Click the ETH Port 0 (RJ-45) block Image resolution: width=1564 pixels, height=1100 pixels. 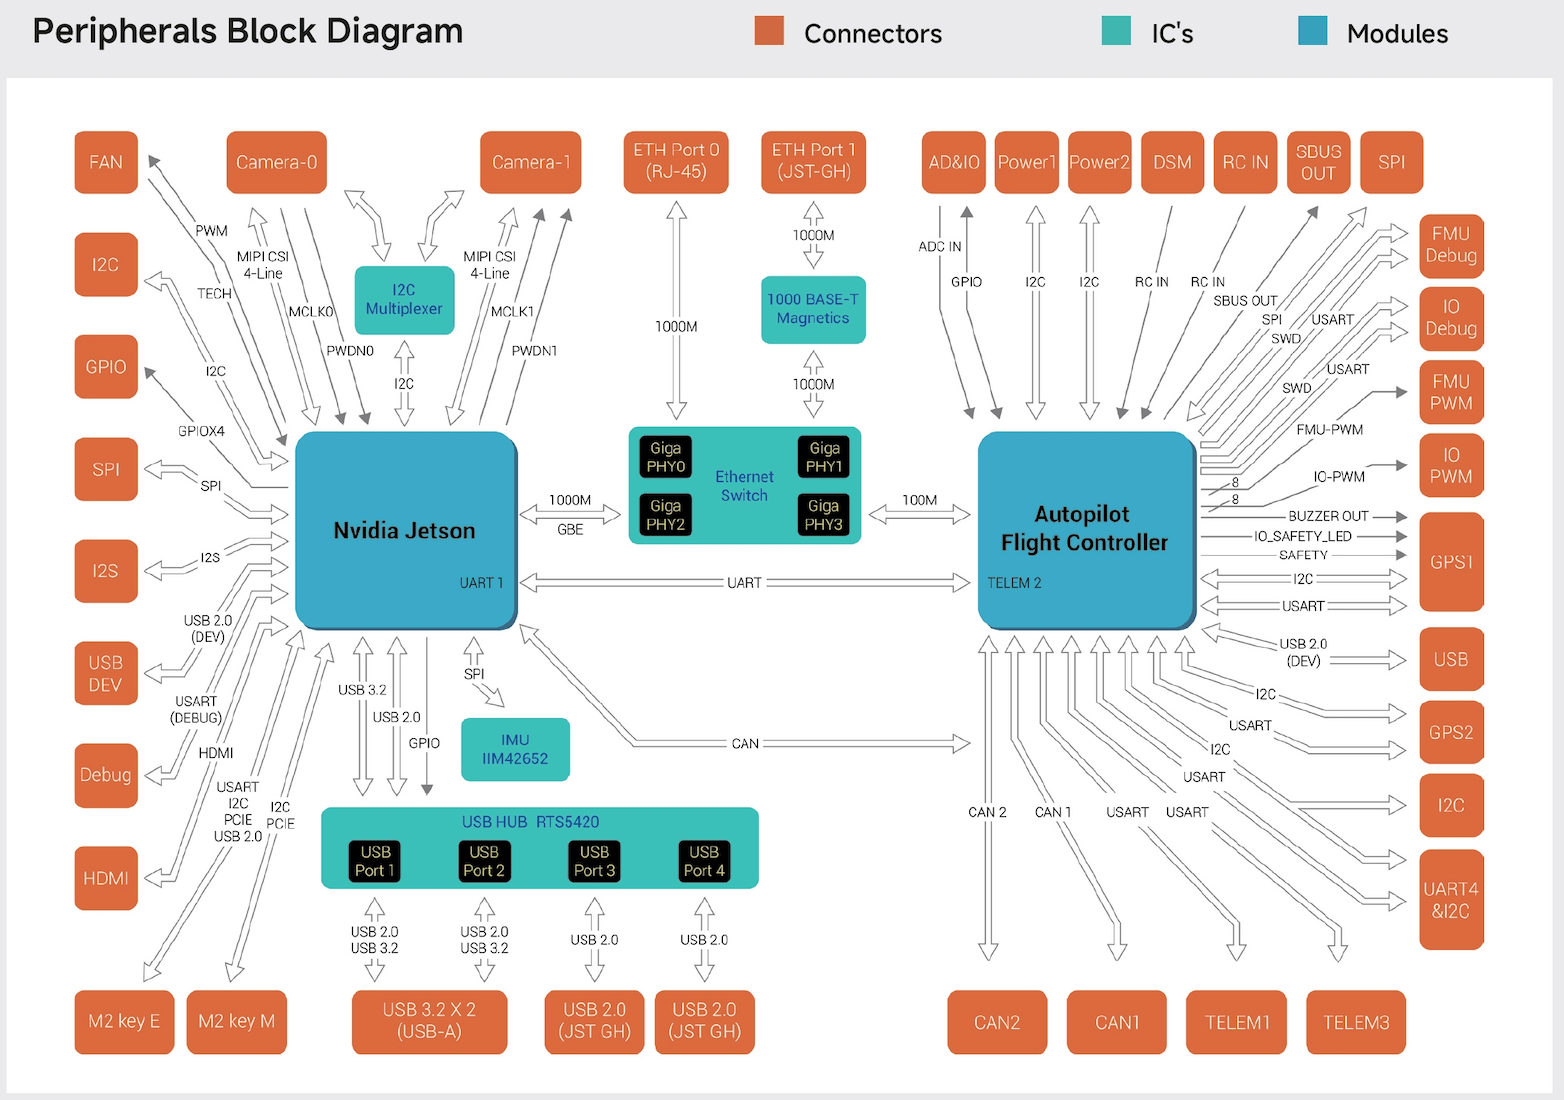click(x=676, y=162)
